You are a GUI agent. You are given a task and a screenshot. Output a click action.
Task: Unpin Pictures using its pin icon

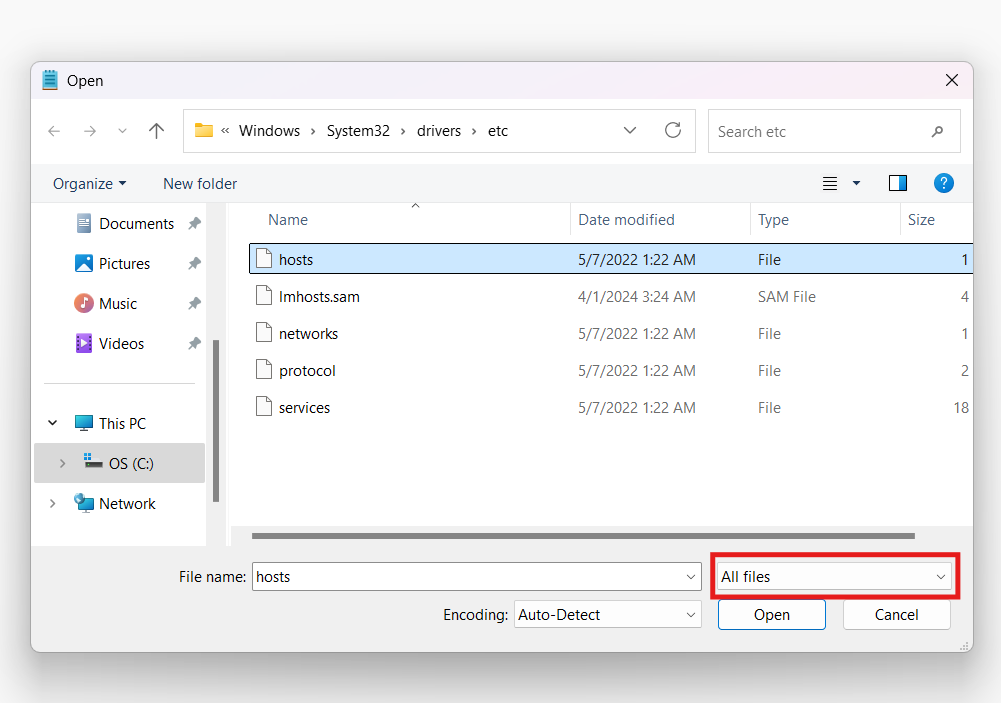[194, 263]
